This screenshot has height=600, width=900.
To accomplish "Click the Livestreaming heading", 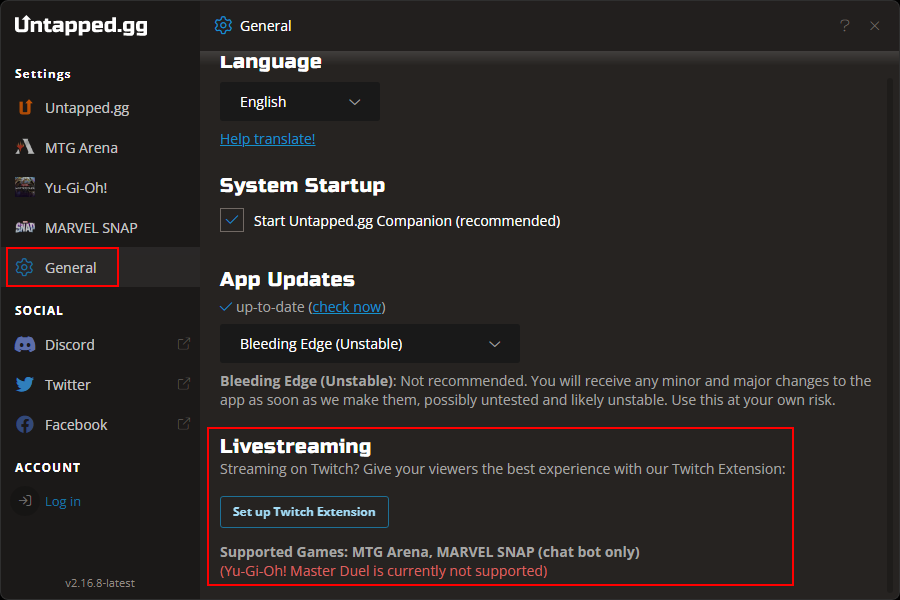I will coord(296,446).
